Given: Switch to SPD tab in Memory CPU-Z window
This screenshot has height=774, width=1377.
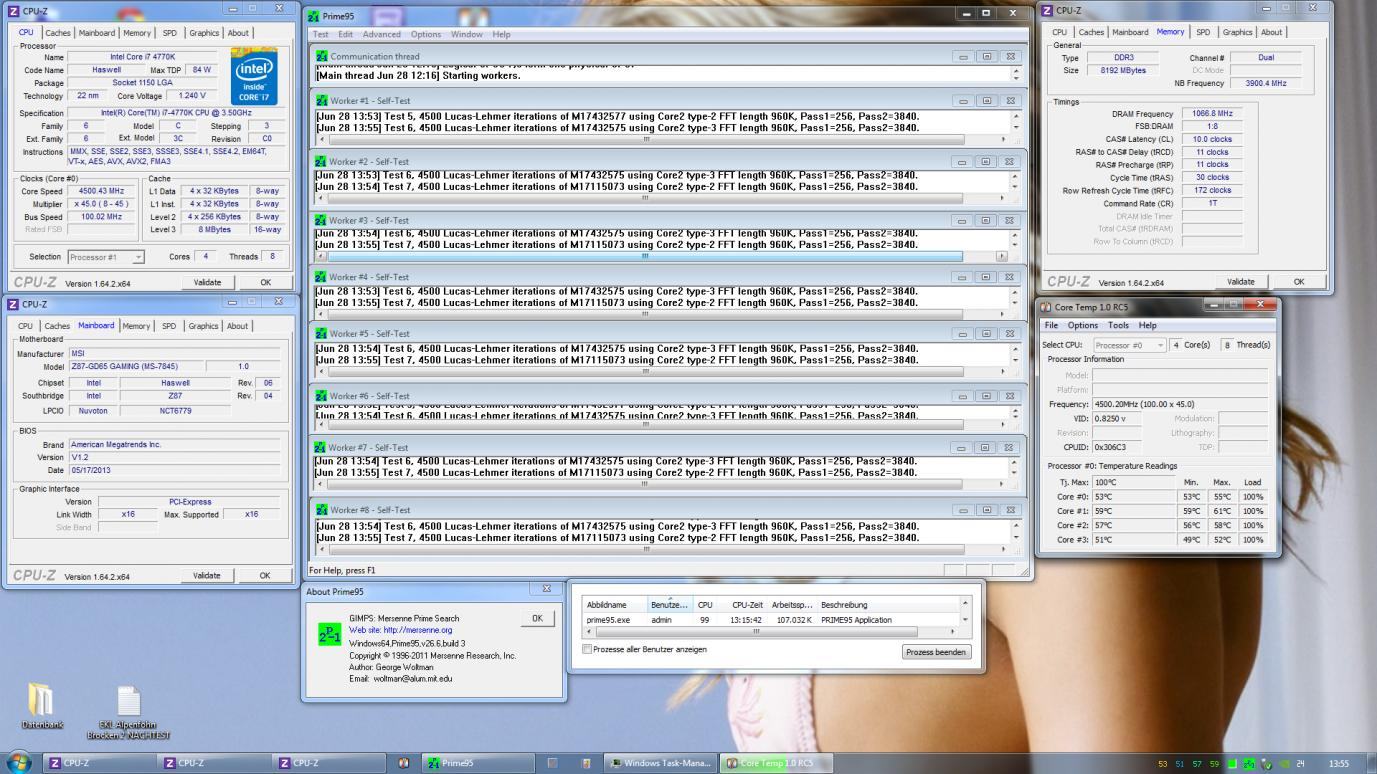Looking at the screenshot, I should click(x=1202, y=32).
